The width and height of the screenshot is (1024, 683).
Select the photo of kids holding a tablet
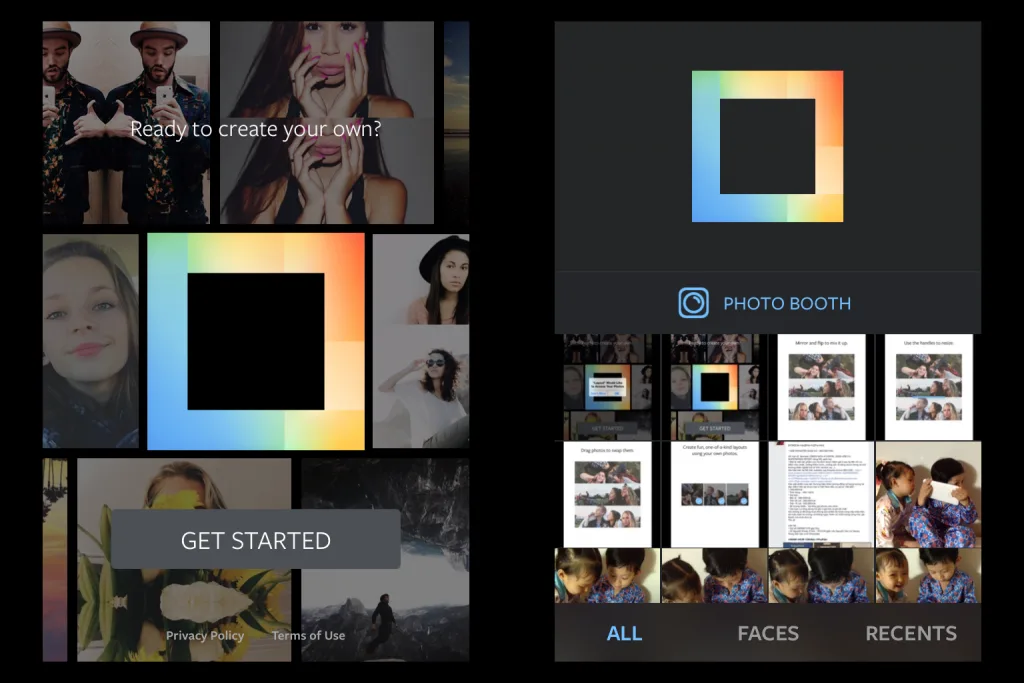pyautogui.click(x=928, y=494)
